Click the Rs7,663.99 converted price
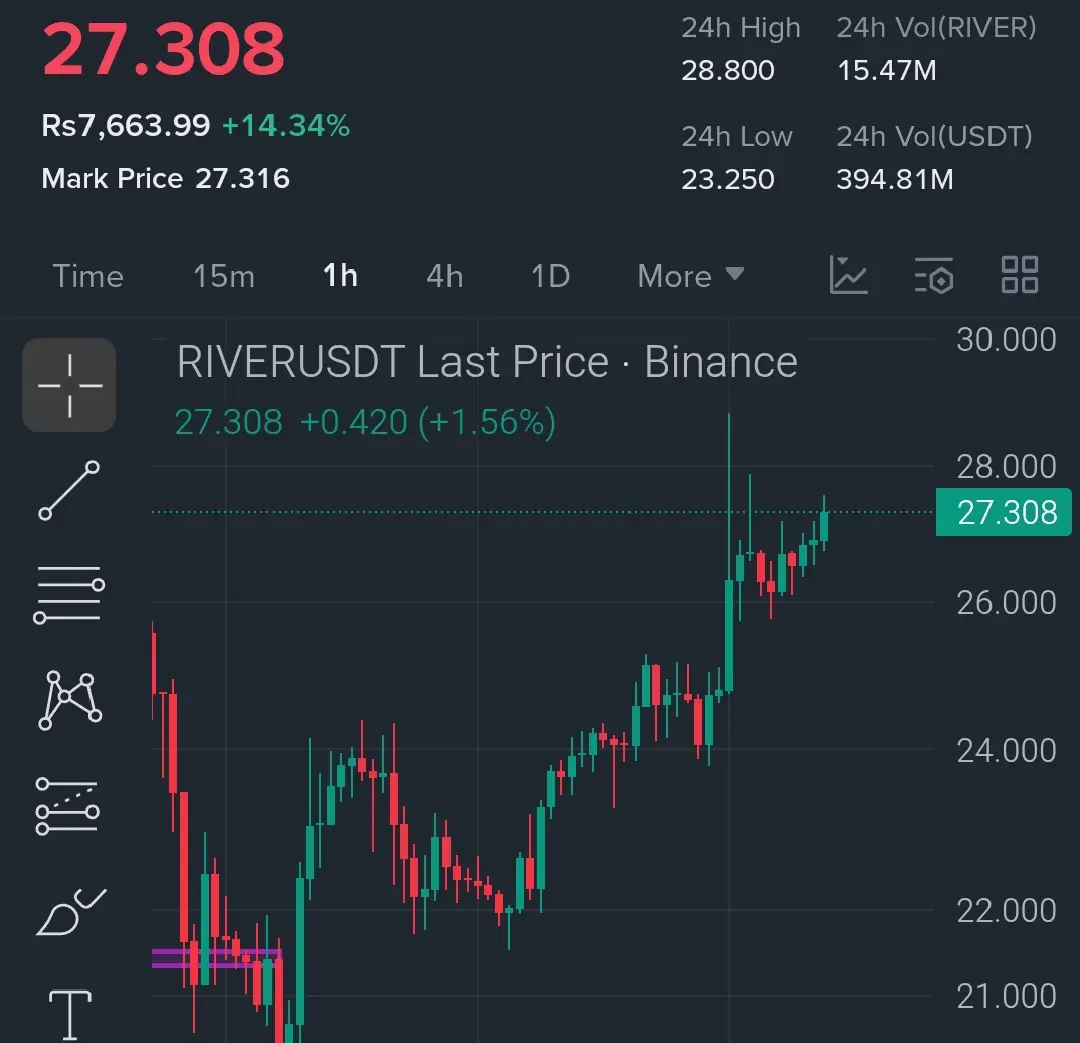 [x=125, y=125]
